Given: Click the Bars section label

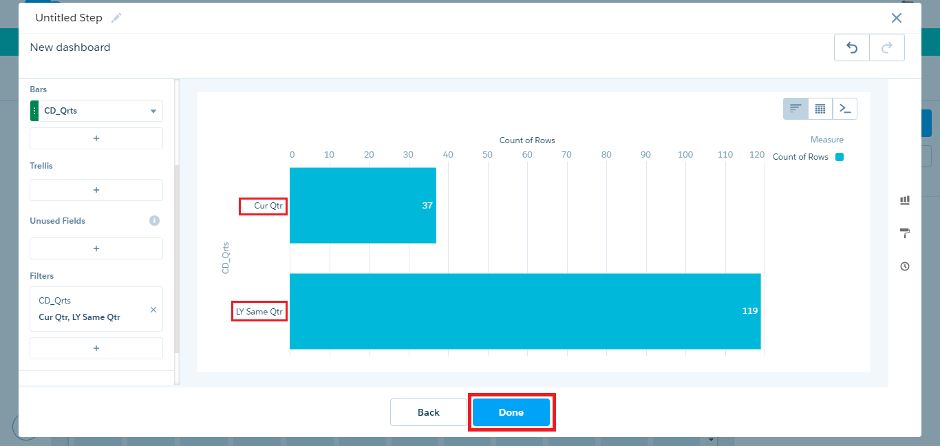Looking at the screenshot, I should click(38, 89).
